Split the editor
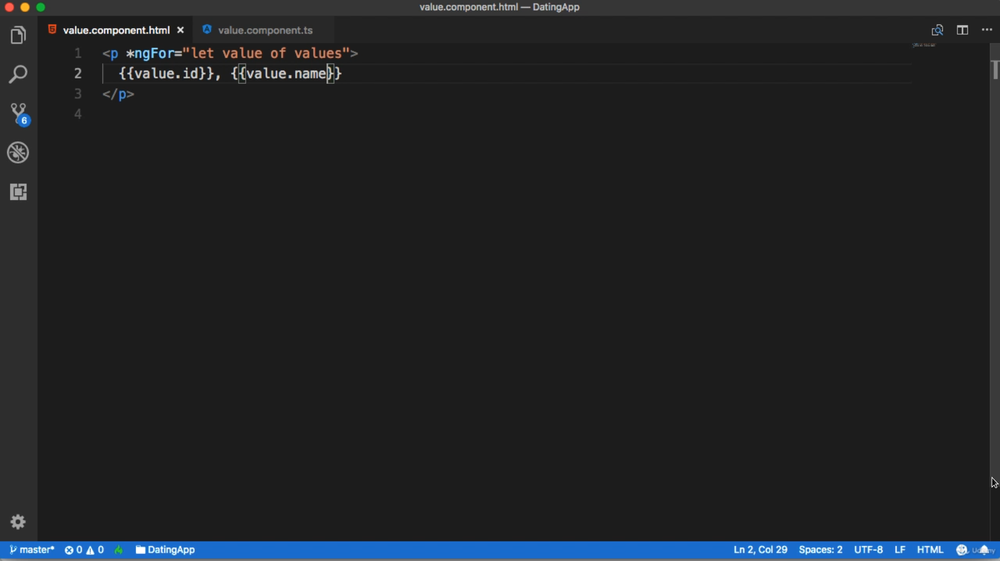The height and width of the screenshot is (561, 1000). click(x=962, y=30)
